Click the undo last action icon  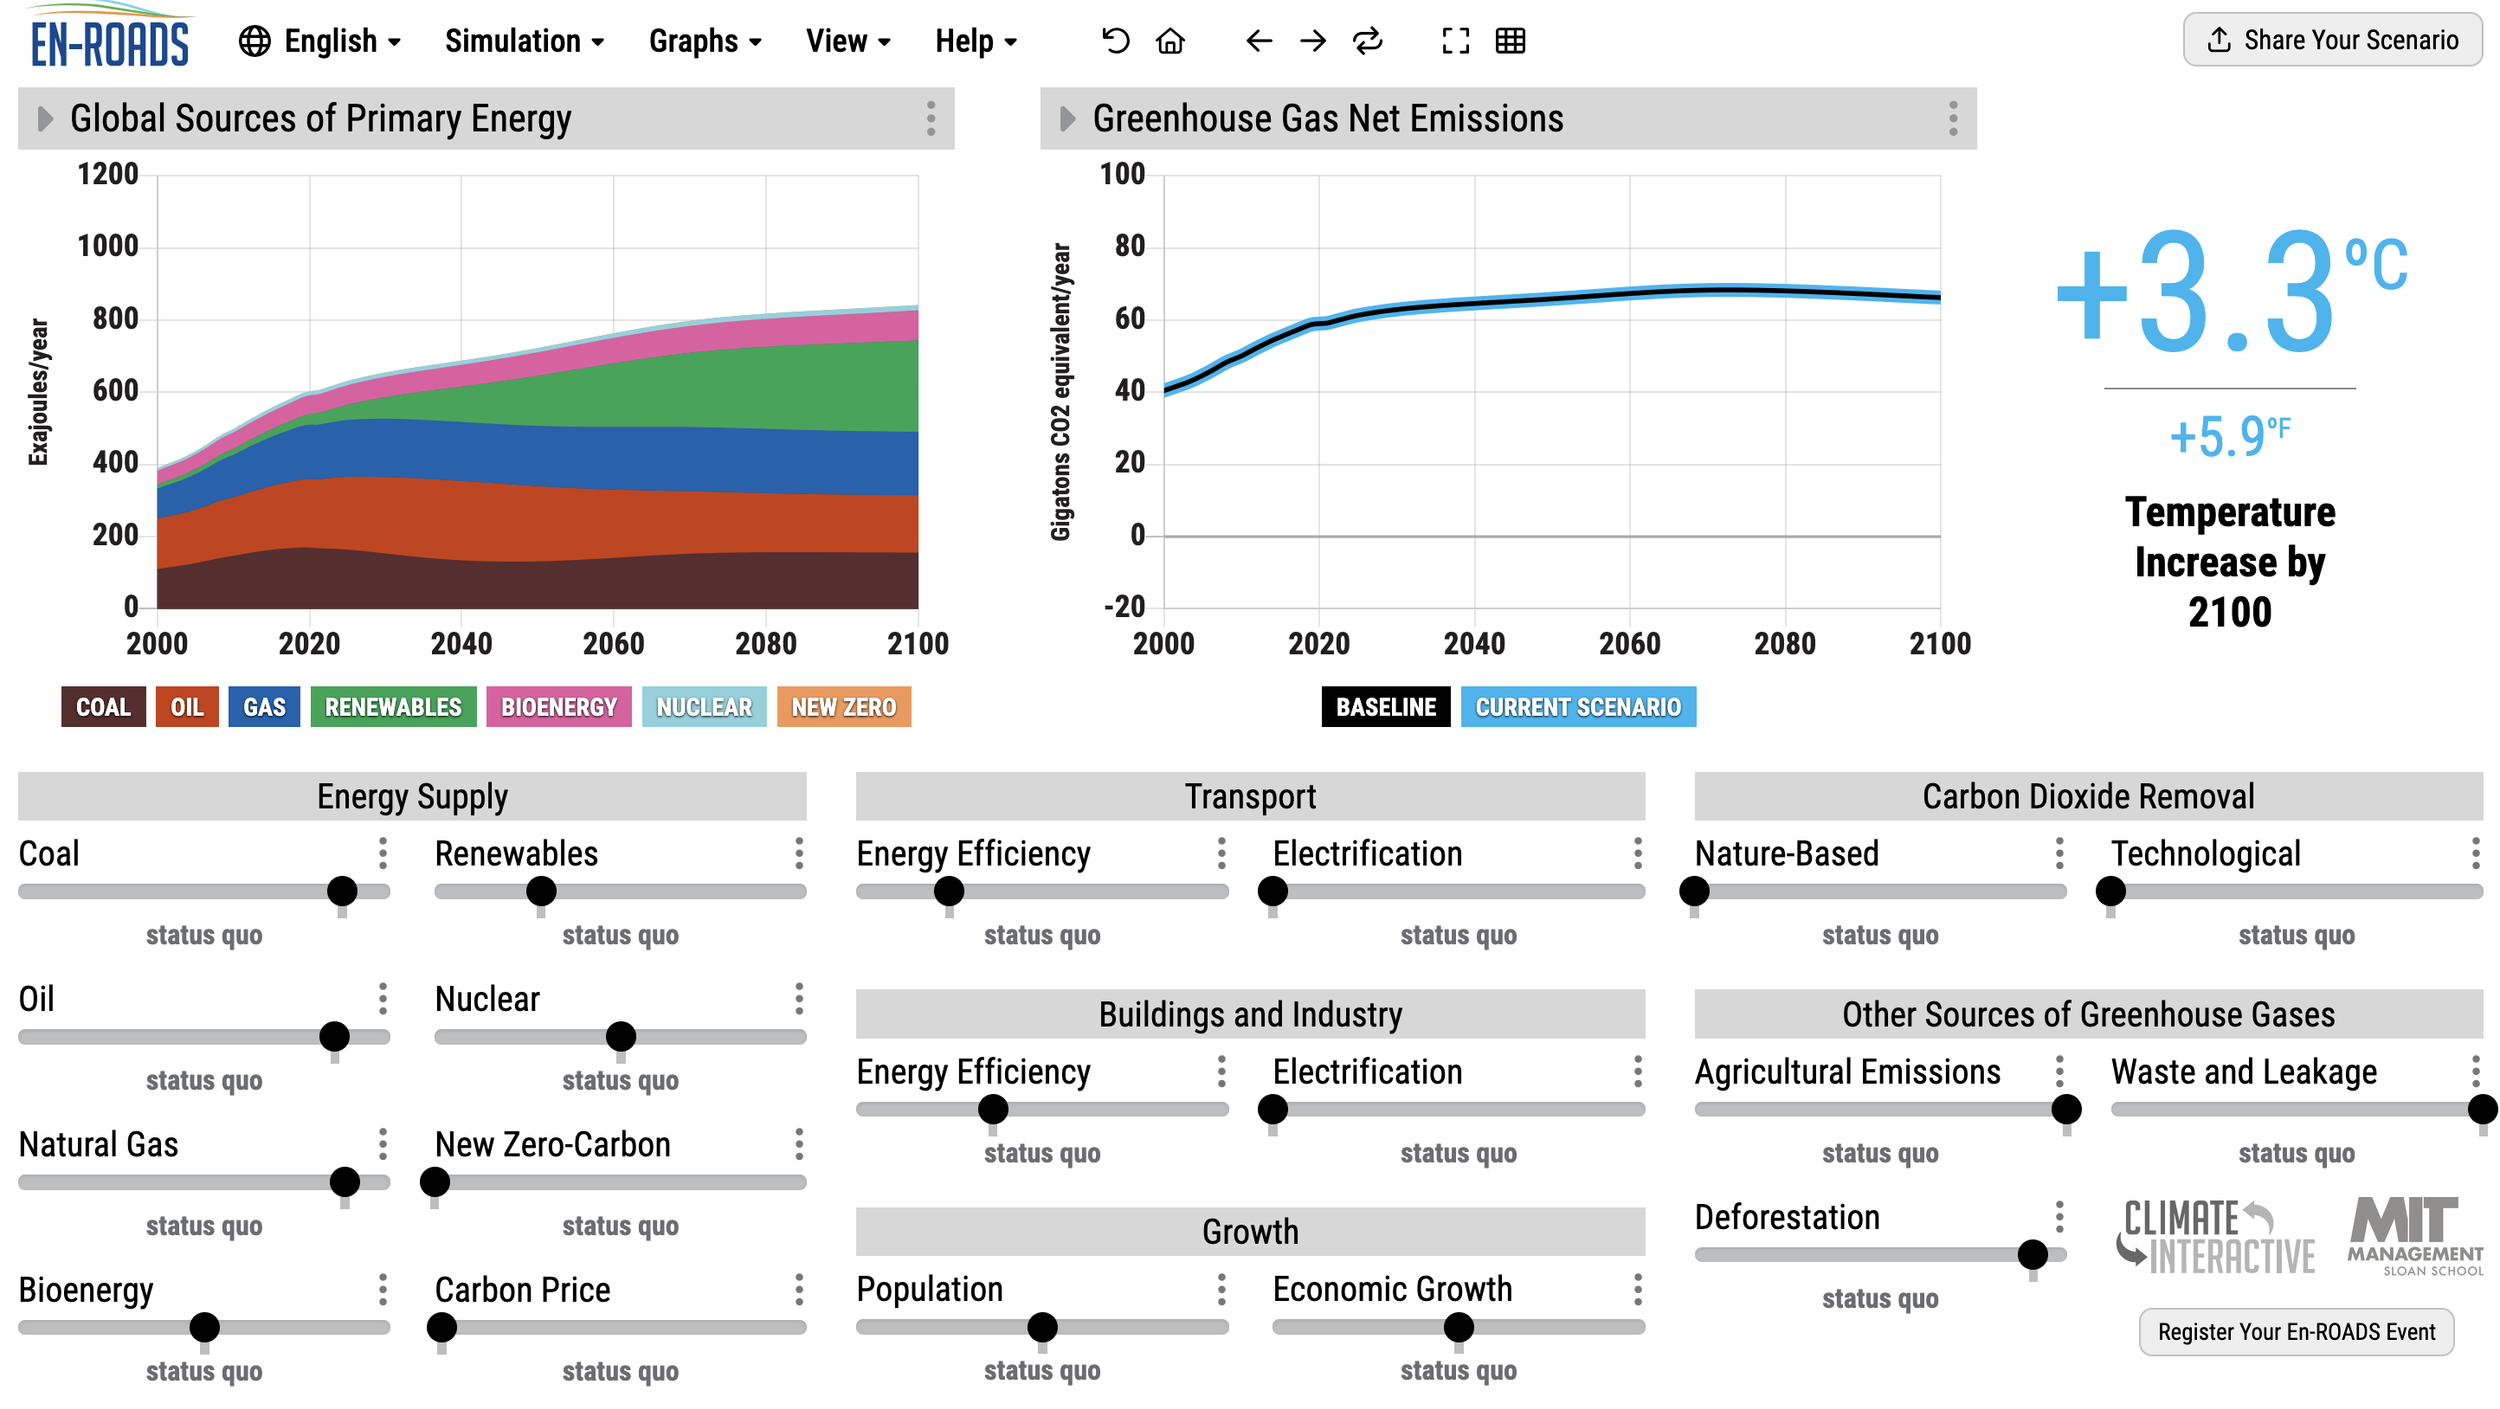(1115, 41)
